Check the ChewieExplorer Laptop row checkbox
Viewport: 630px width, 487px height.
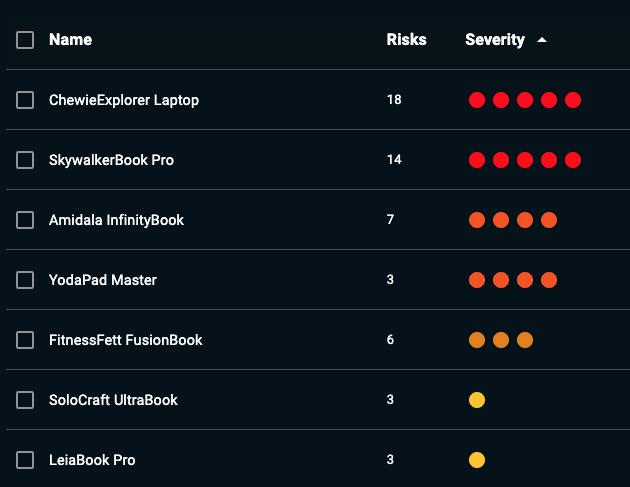pyautogui.click(x=25, y=100)
